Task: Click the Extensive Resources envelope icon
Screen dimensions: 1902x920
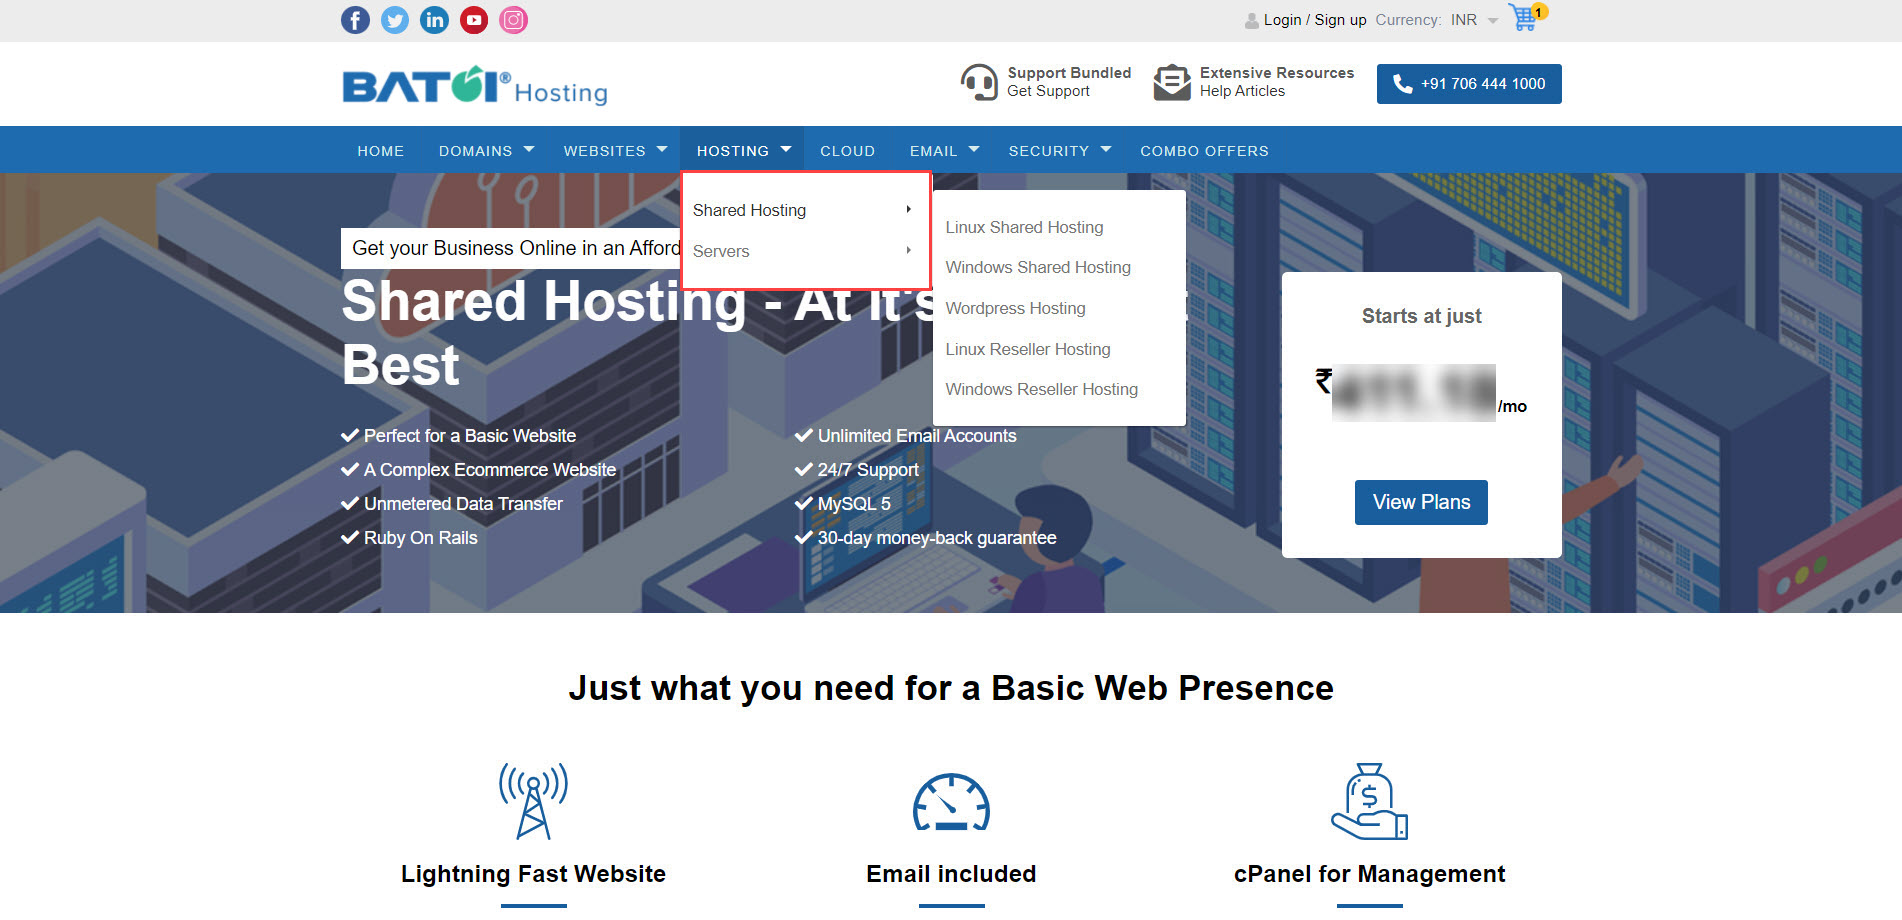Action: click(x=1171, y=82)
